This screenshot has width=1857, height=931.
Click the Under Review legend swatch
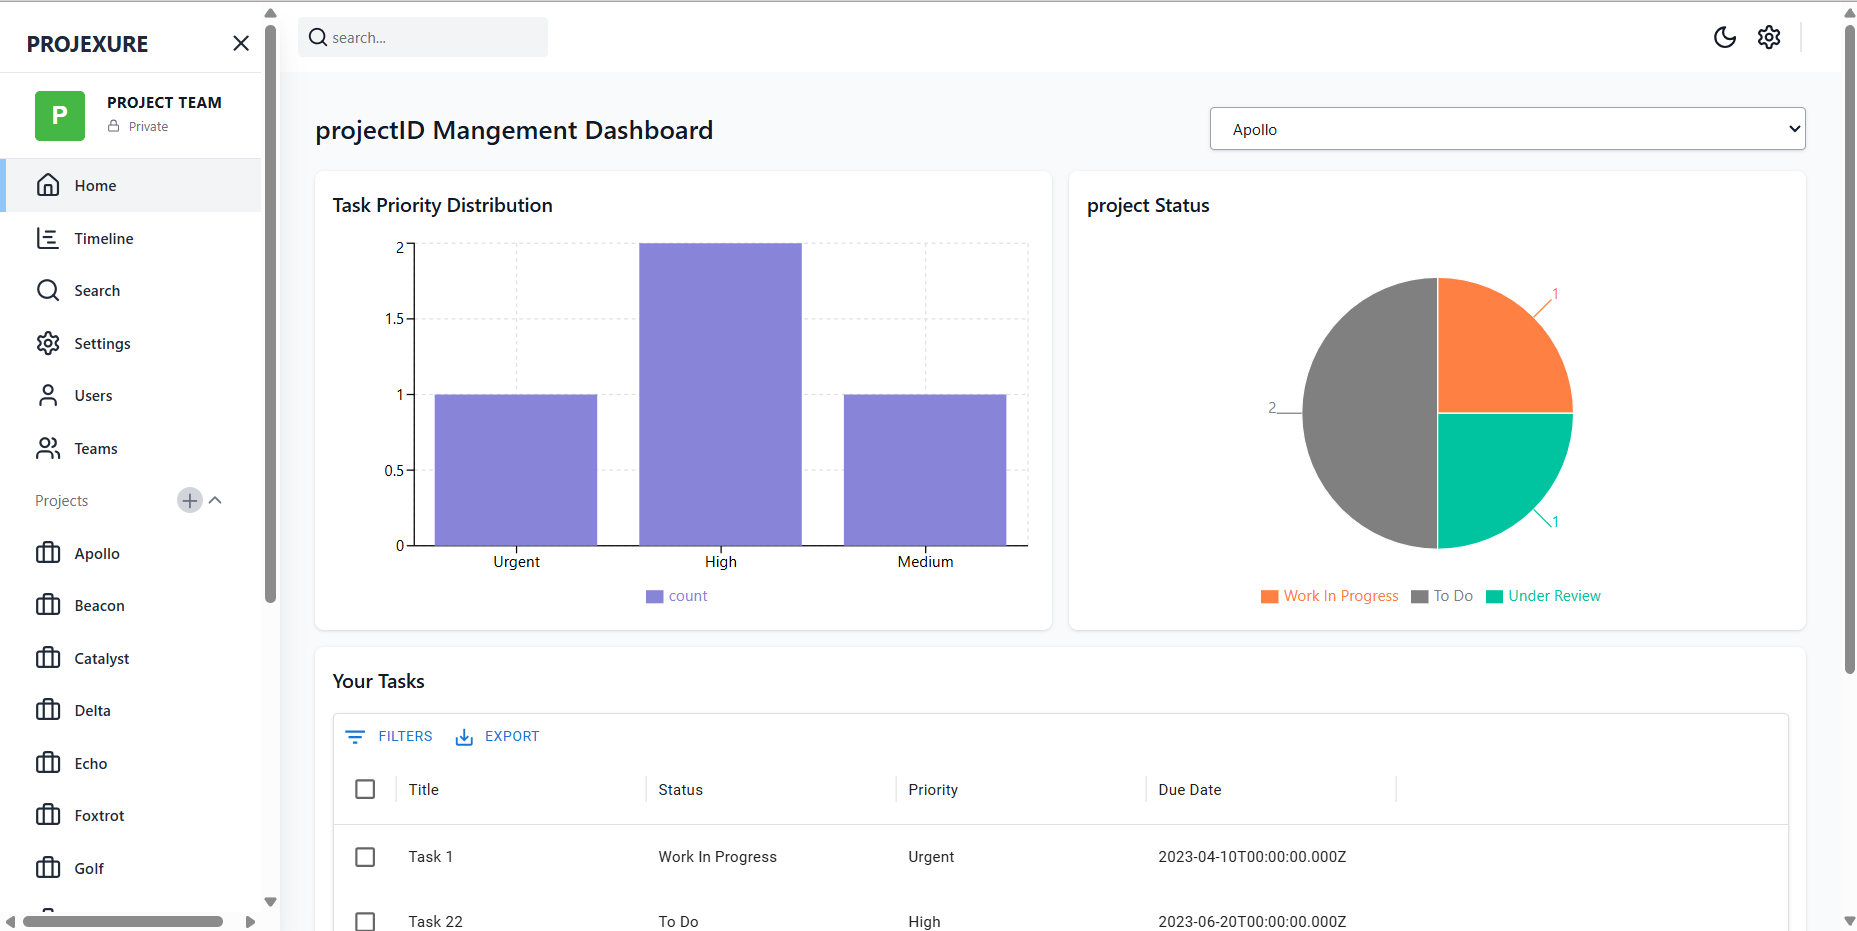point(1495,596)
